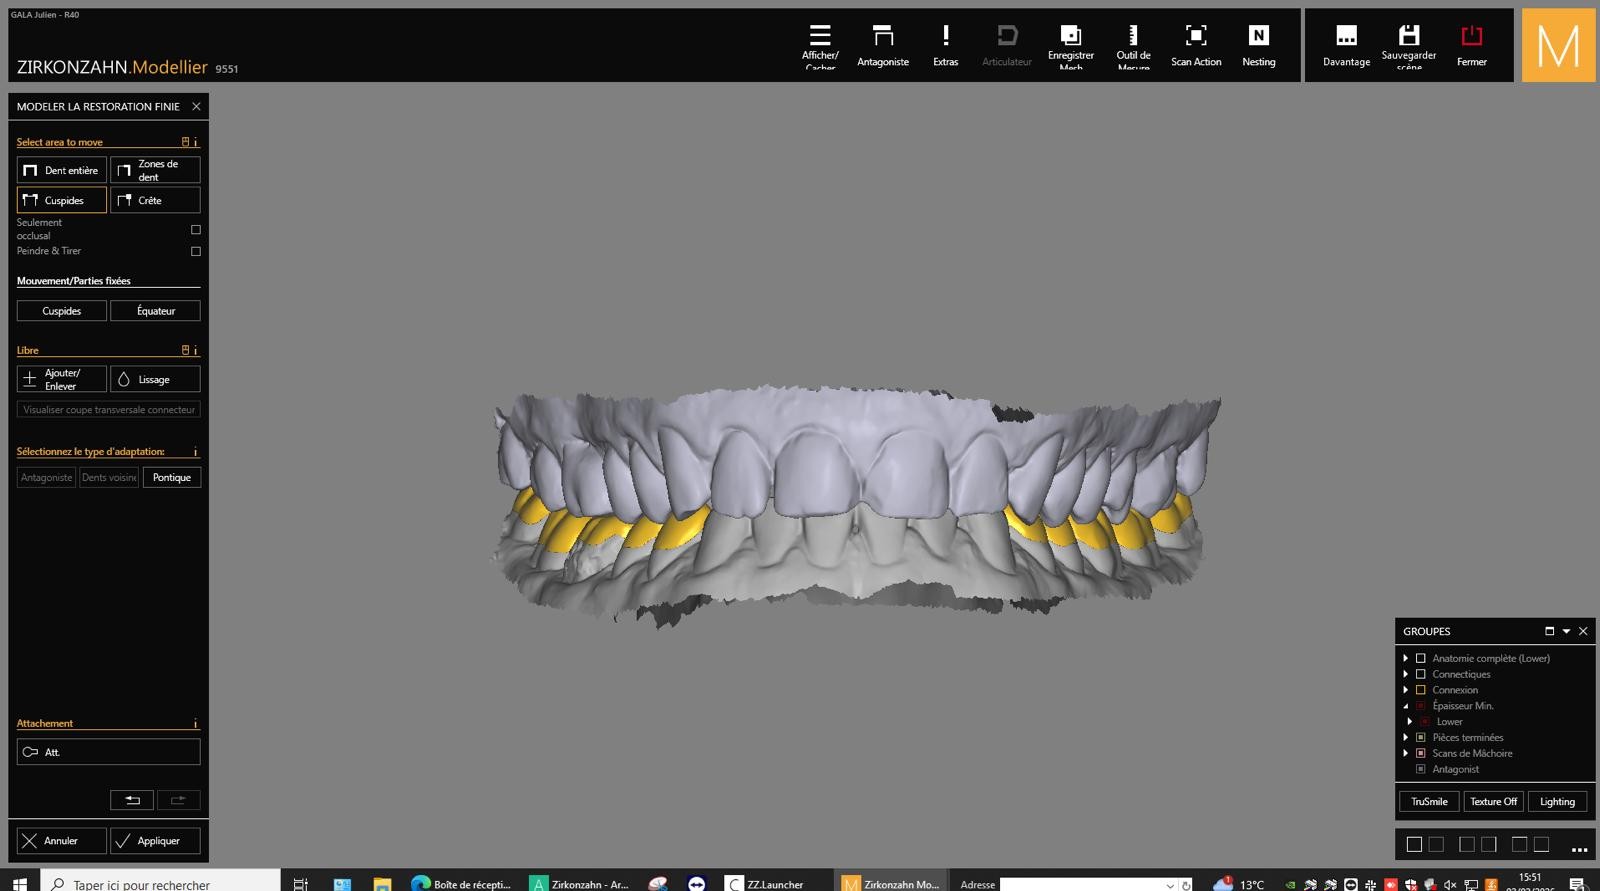Click Appliquer to apply changes

pyautogui.click(x=155, y=841)
